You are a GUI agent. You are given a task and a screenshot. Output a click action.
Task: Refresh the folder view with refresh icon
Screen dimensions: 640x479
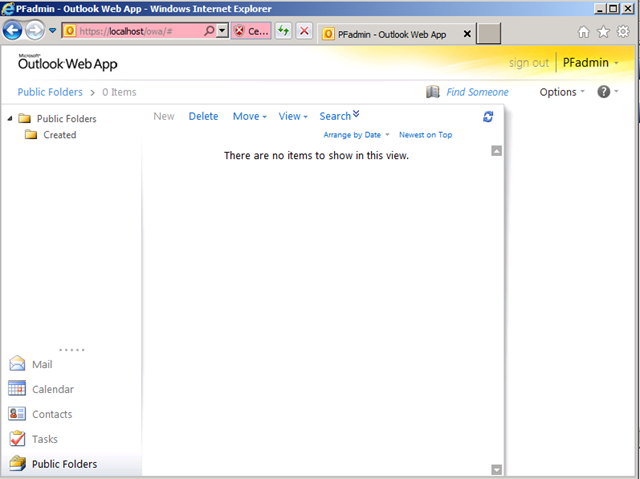coord(488,117)
